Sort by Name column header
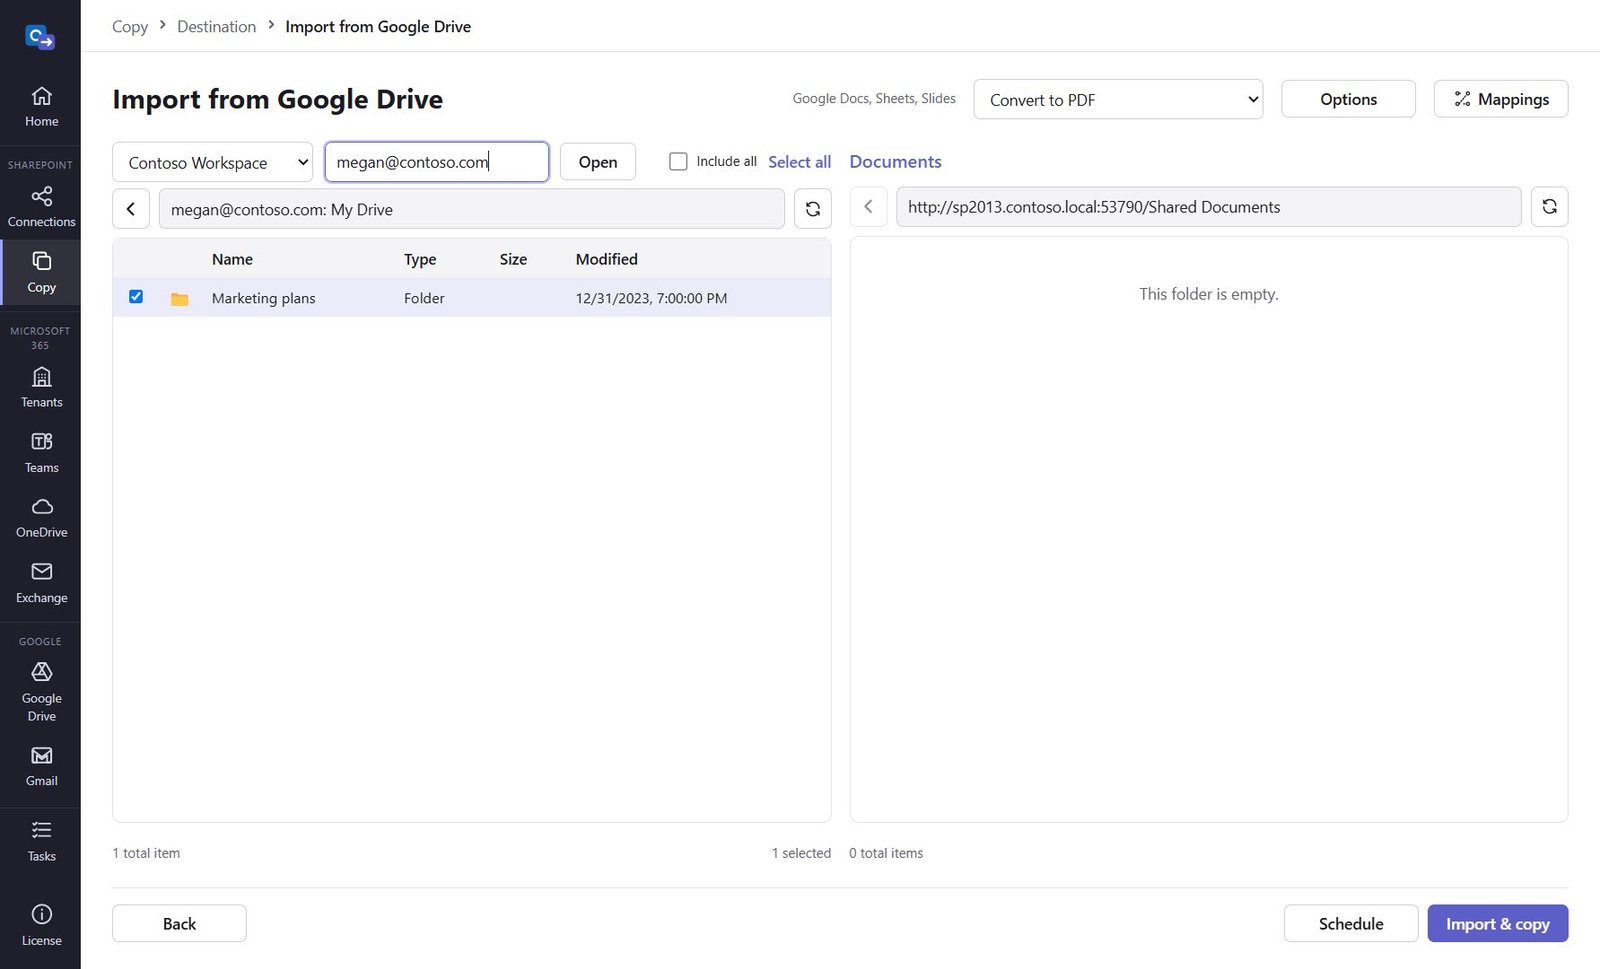The height and width of the screenshot is (969, 1600). (x=232, y=259)
